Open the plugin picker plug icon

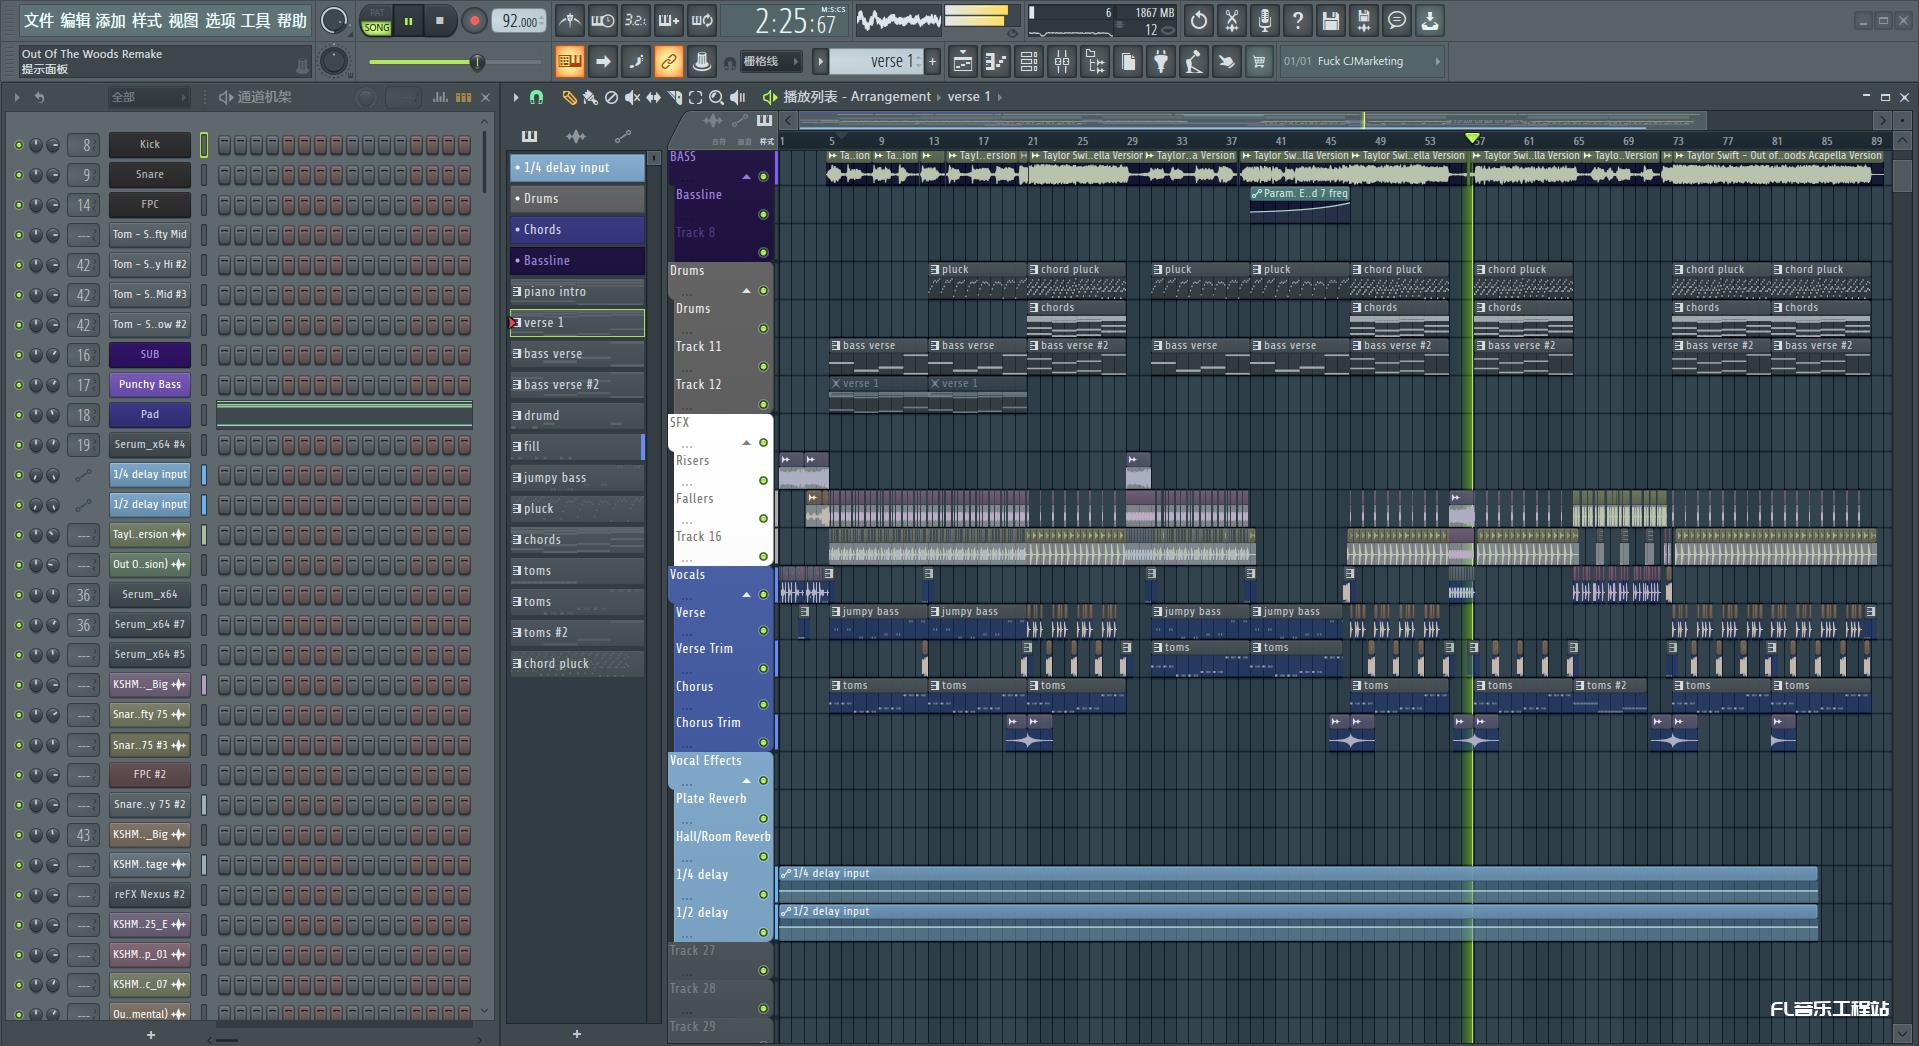pos(1161,62)
